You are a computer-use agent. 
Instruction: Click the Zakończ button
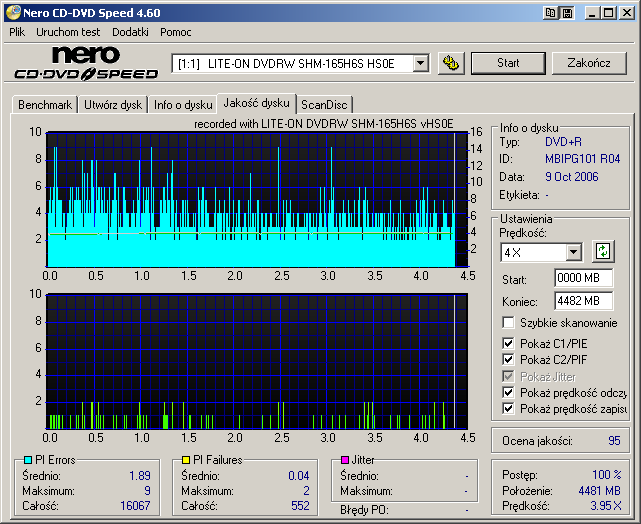pos(589,63)
